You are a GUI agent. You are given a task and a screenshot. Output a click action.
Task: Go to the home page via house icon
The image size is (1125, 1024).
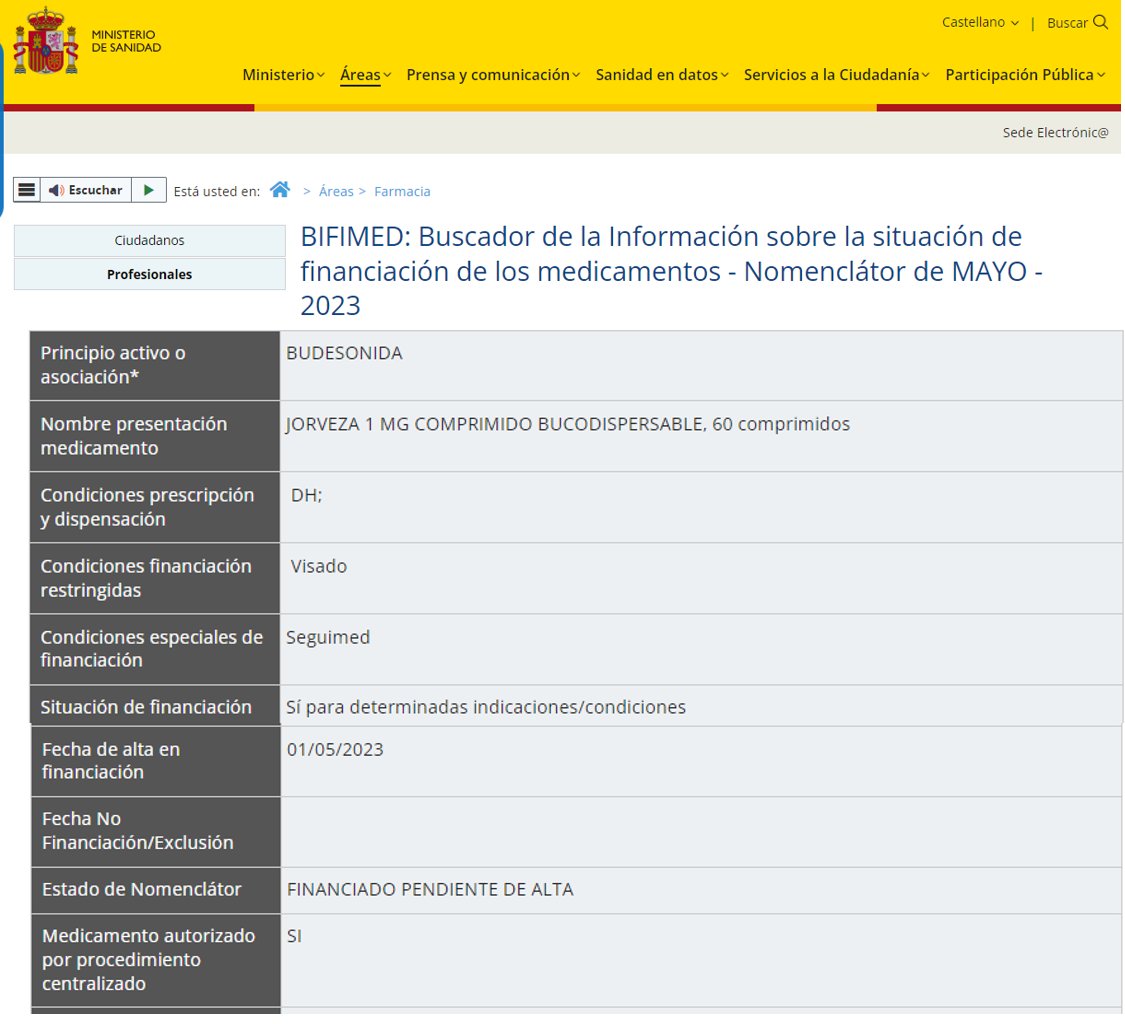click(x=280, y=189)
